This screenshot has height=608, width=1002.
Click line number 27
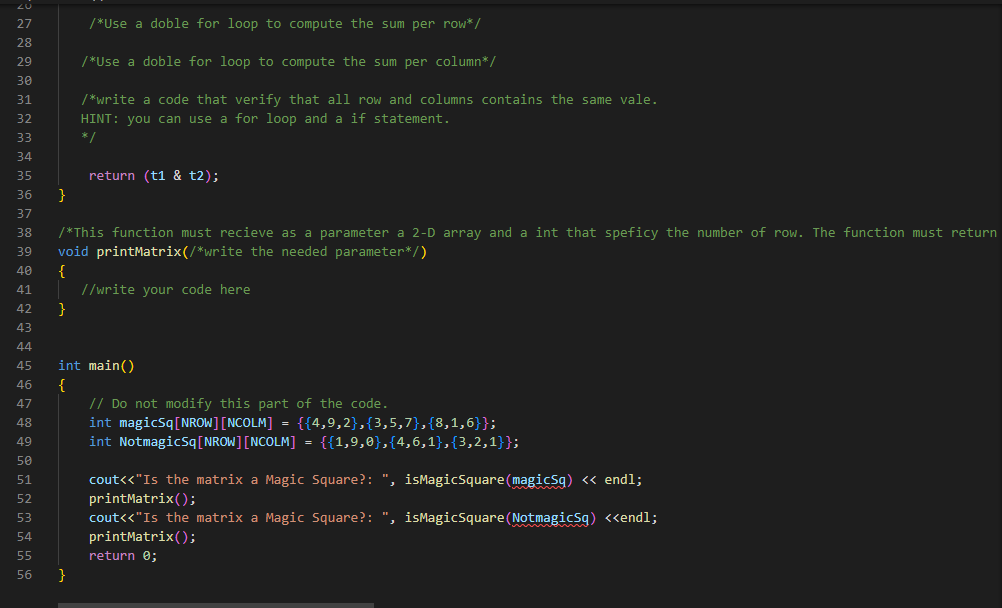point(24,23)
